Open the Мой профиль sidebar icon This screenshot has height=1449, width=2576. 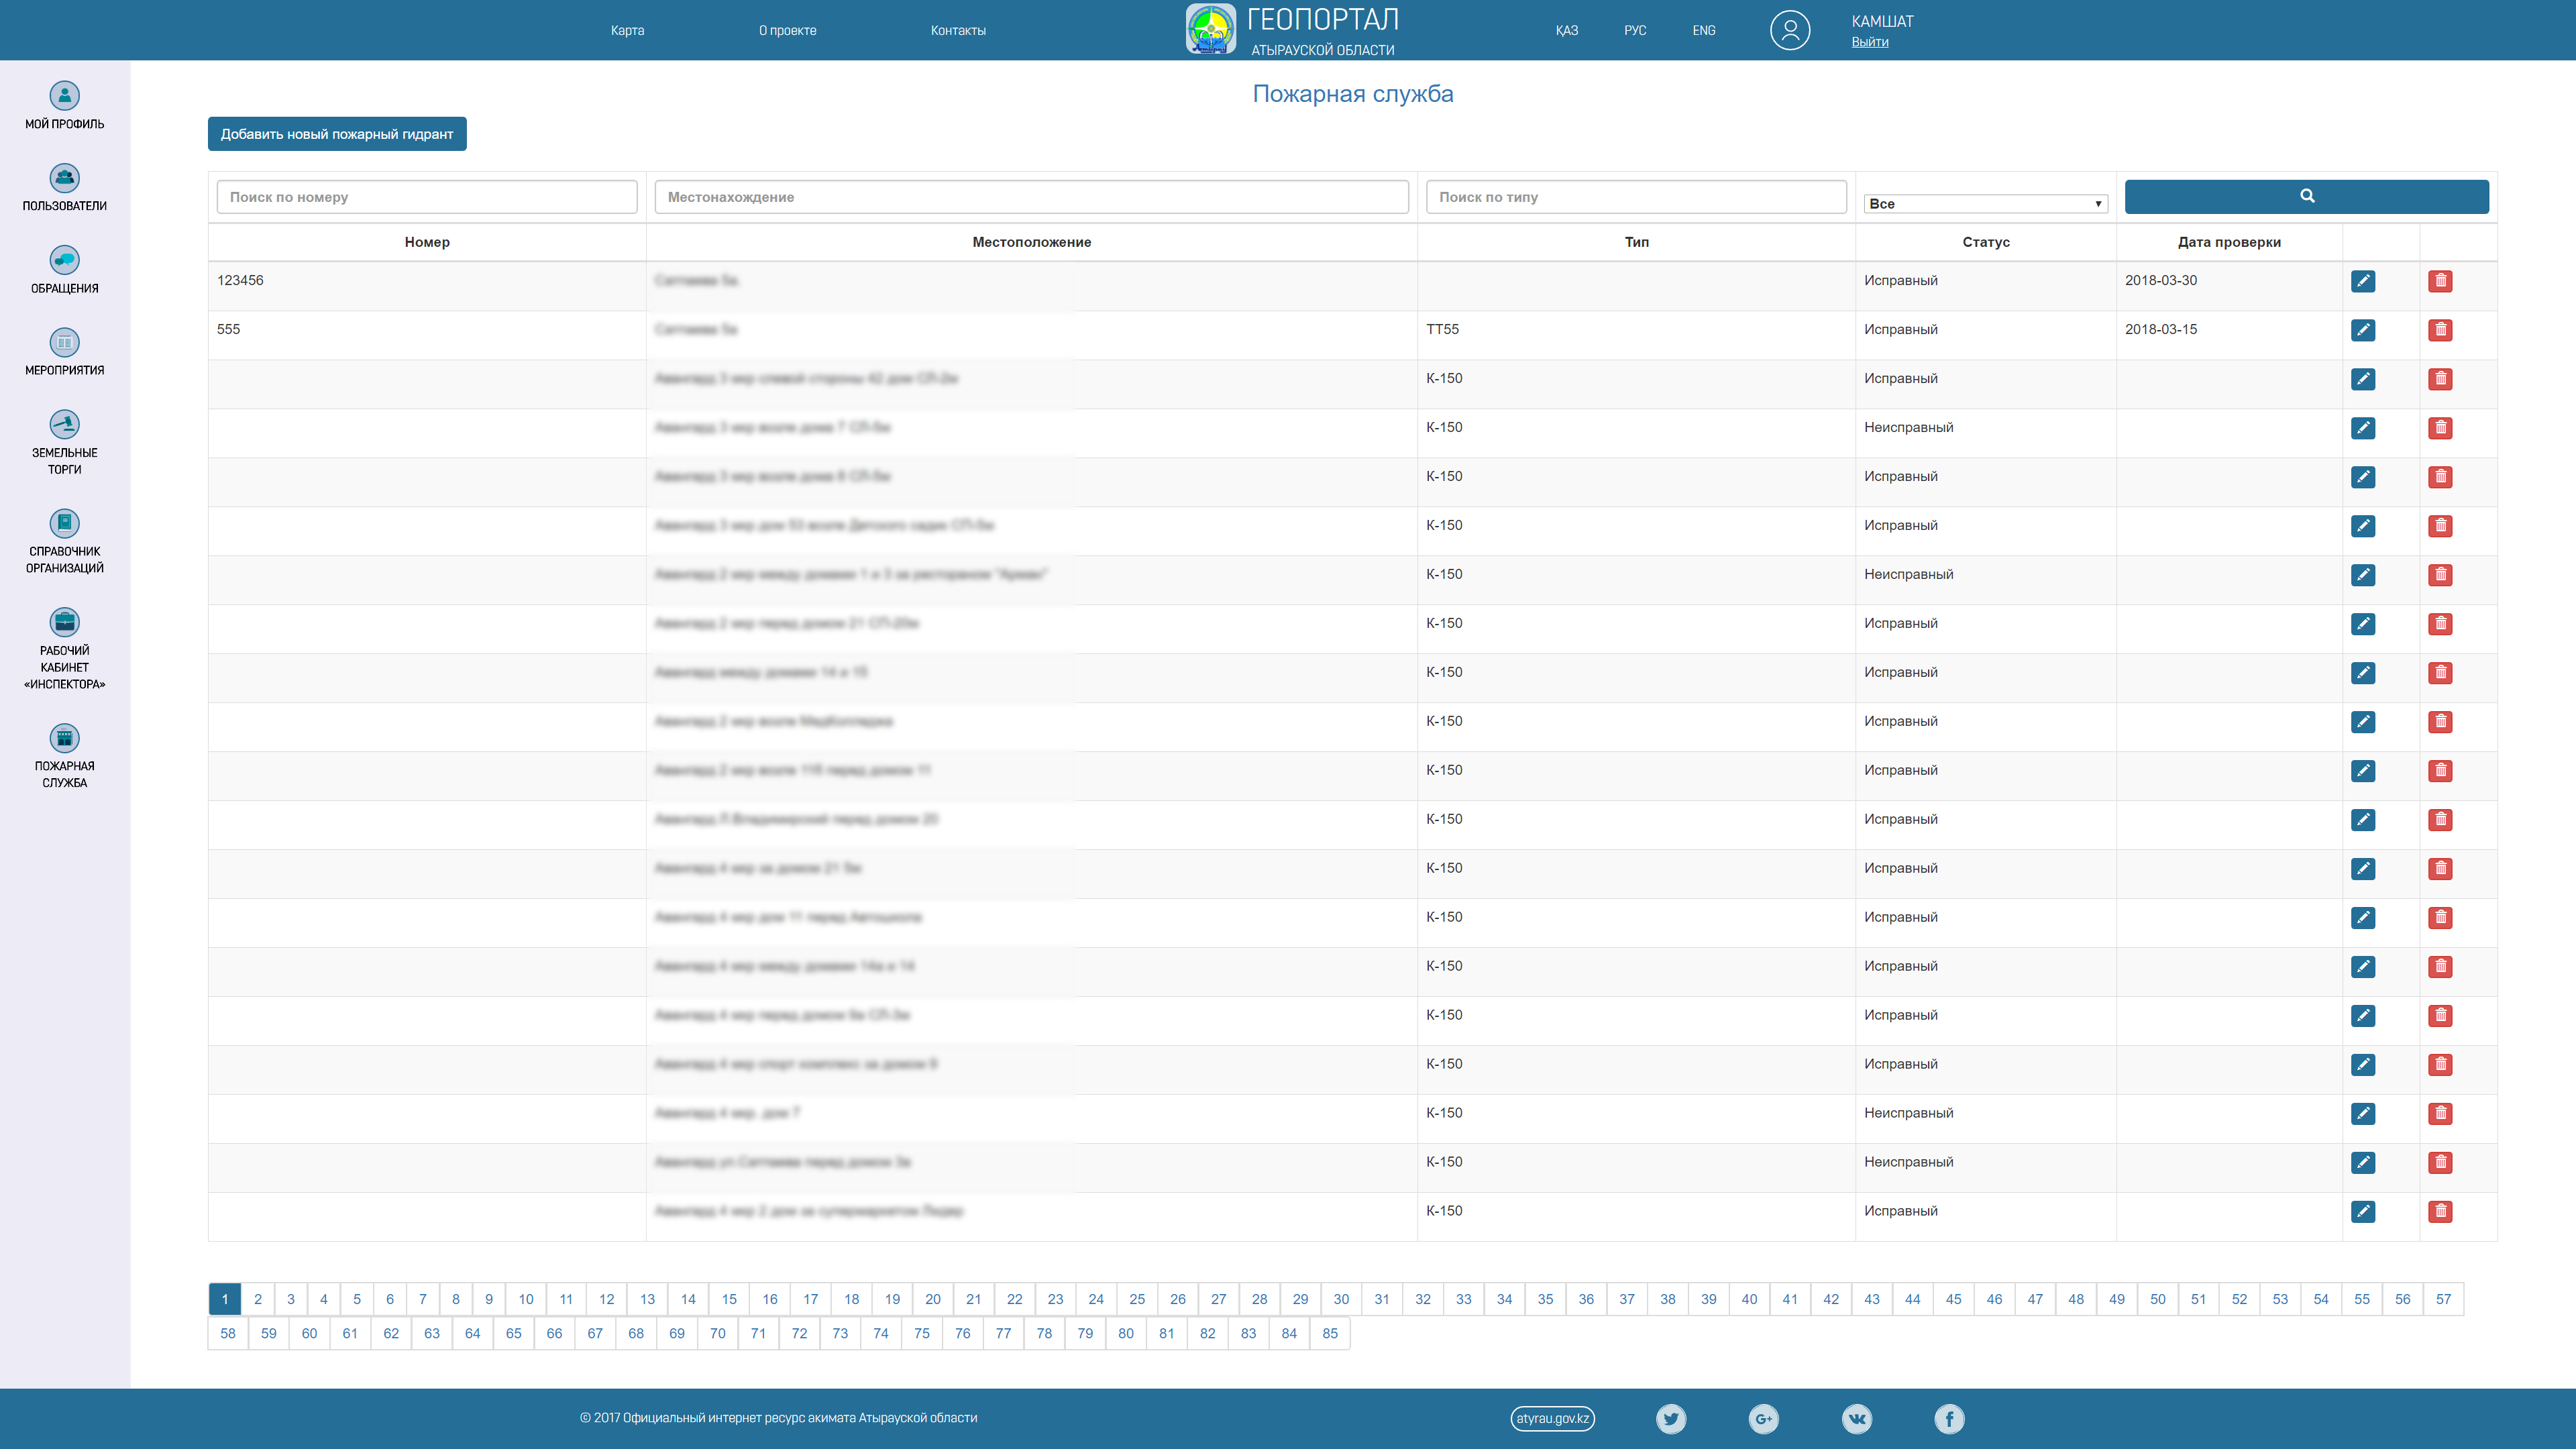pyautogui.click(x=64, y=95)
